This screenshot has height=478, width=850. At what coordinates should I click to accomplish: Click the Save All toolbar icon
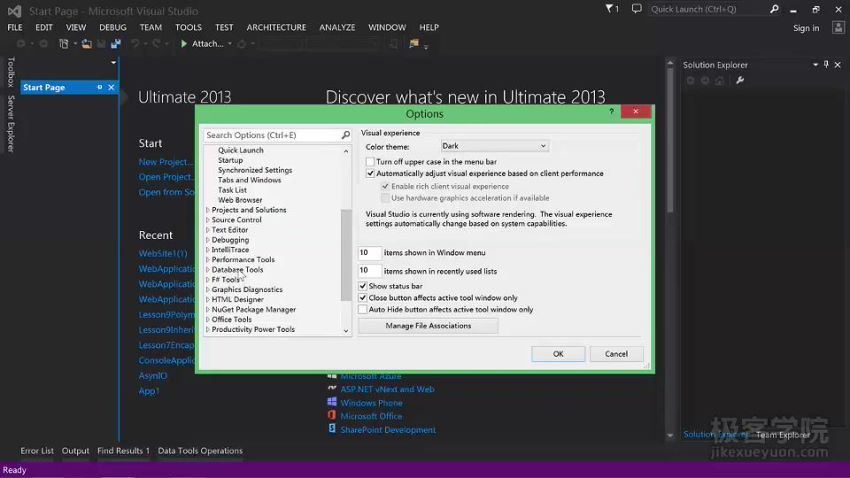pos(115,44)
